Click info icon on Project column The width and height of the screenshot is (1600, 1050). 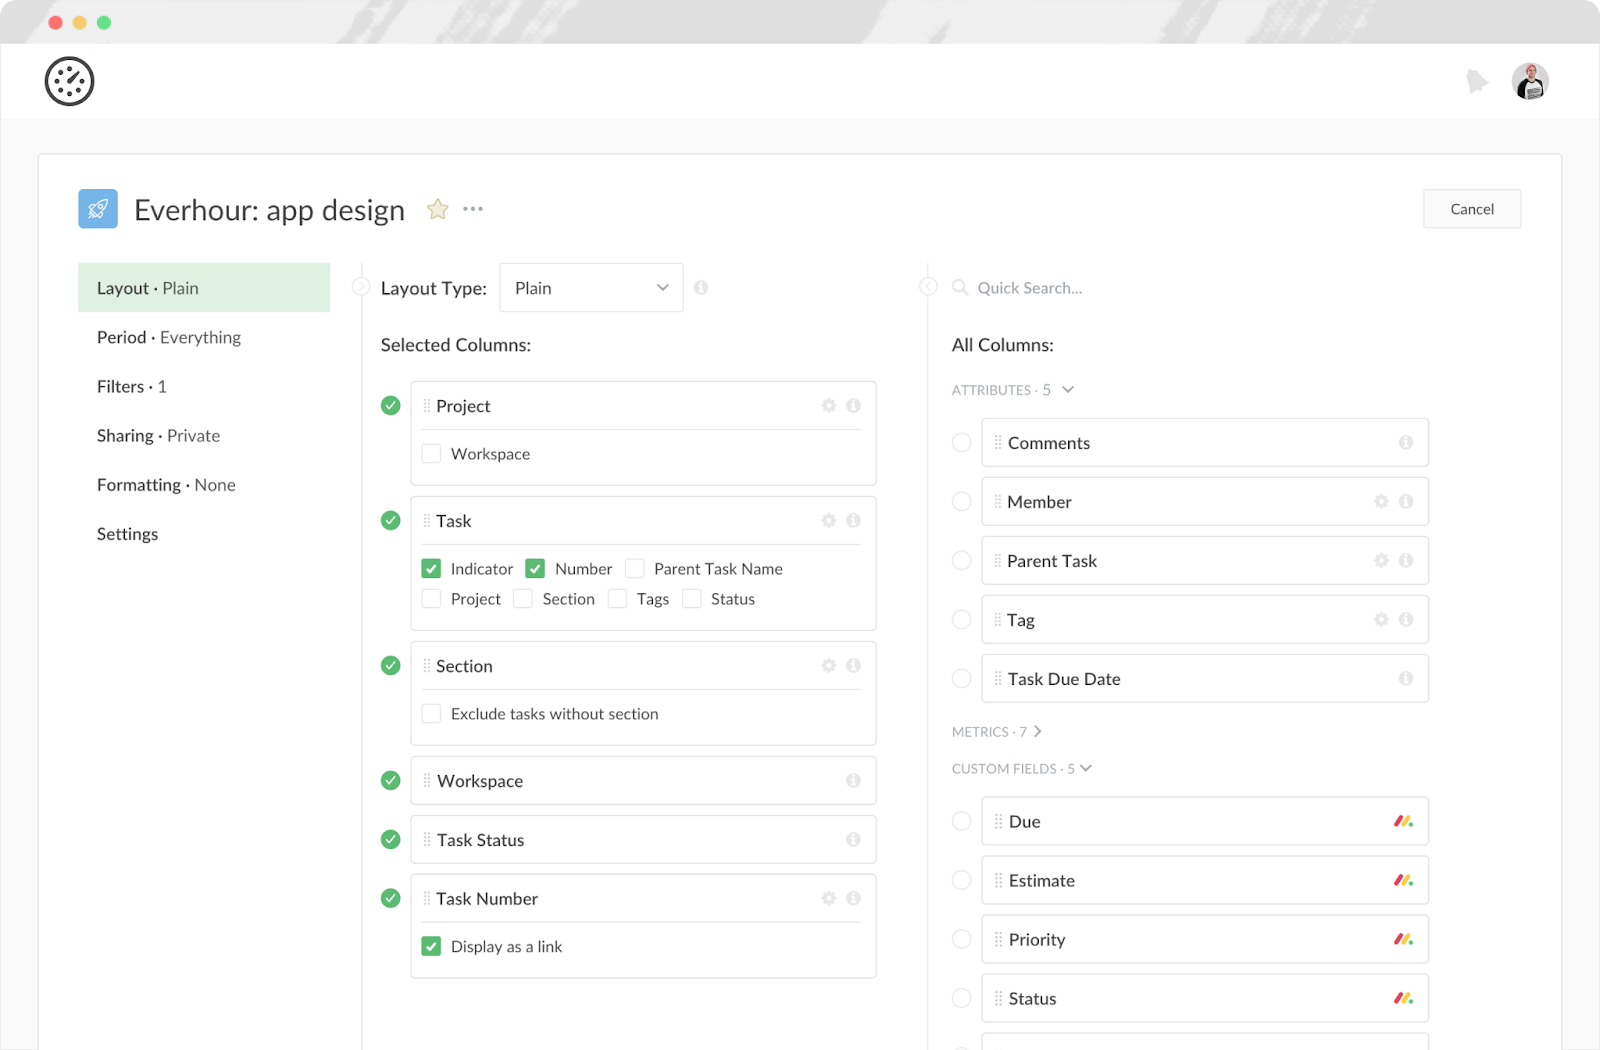pos(853,405)
